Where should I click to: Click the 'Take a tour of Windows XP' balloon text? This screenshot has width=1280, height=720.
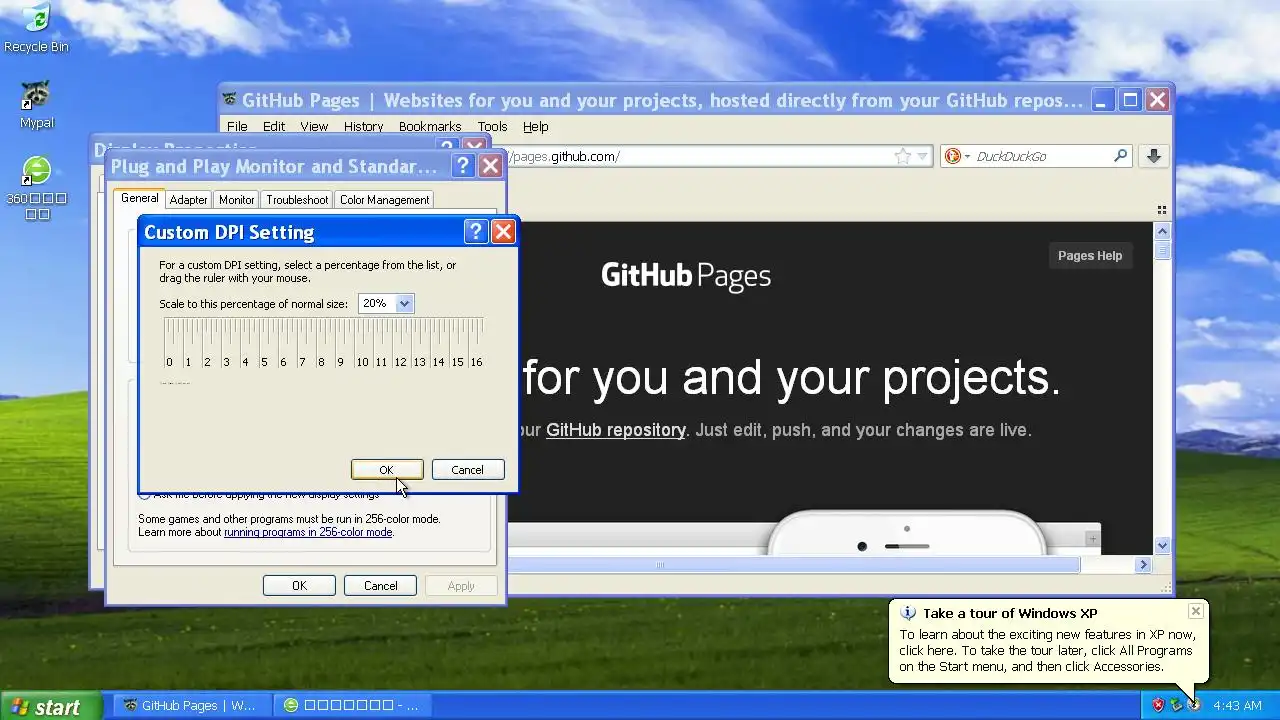click(x=1010, y=613)
